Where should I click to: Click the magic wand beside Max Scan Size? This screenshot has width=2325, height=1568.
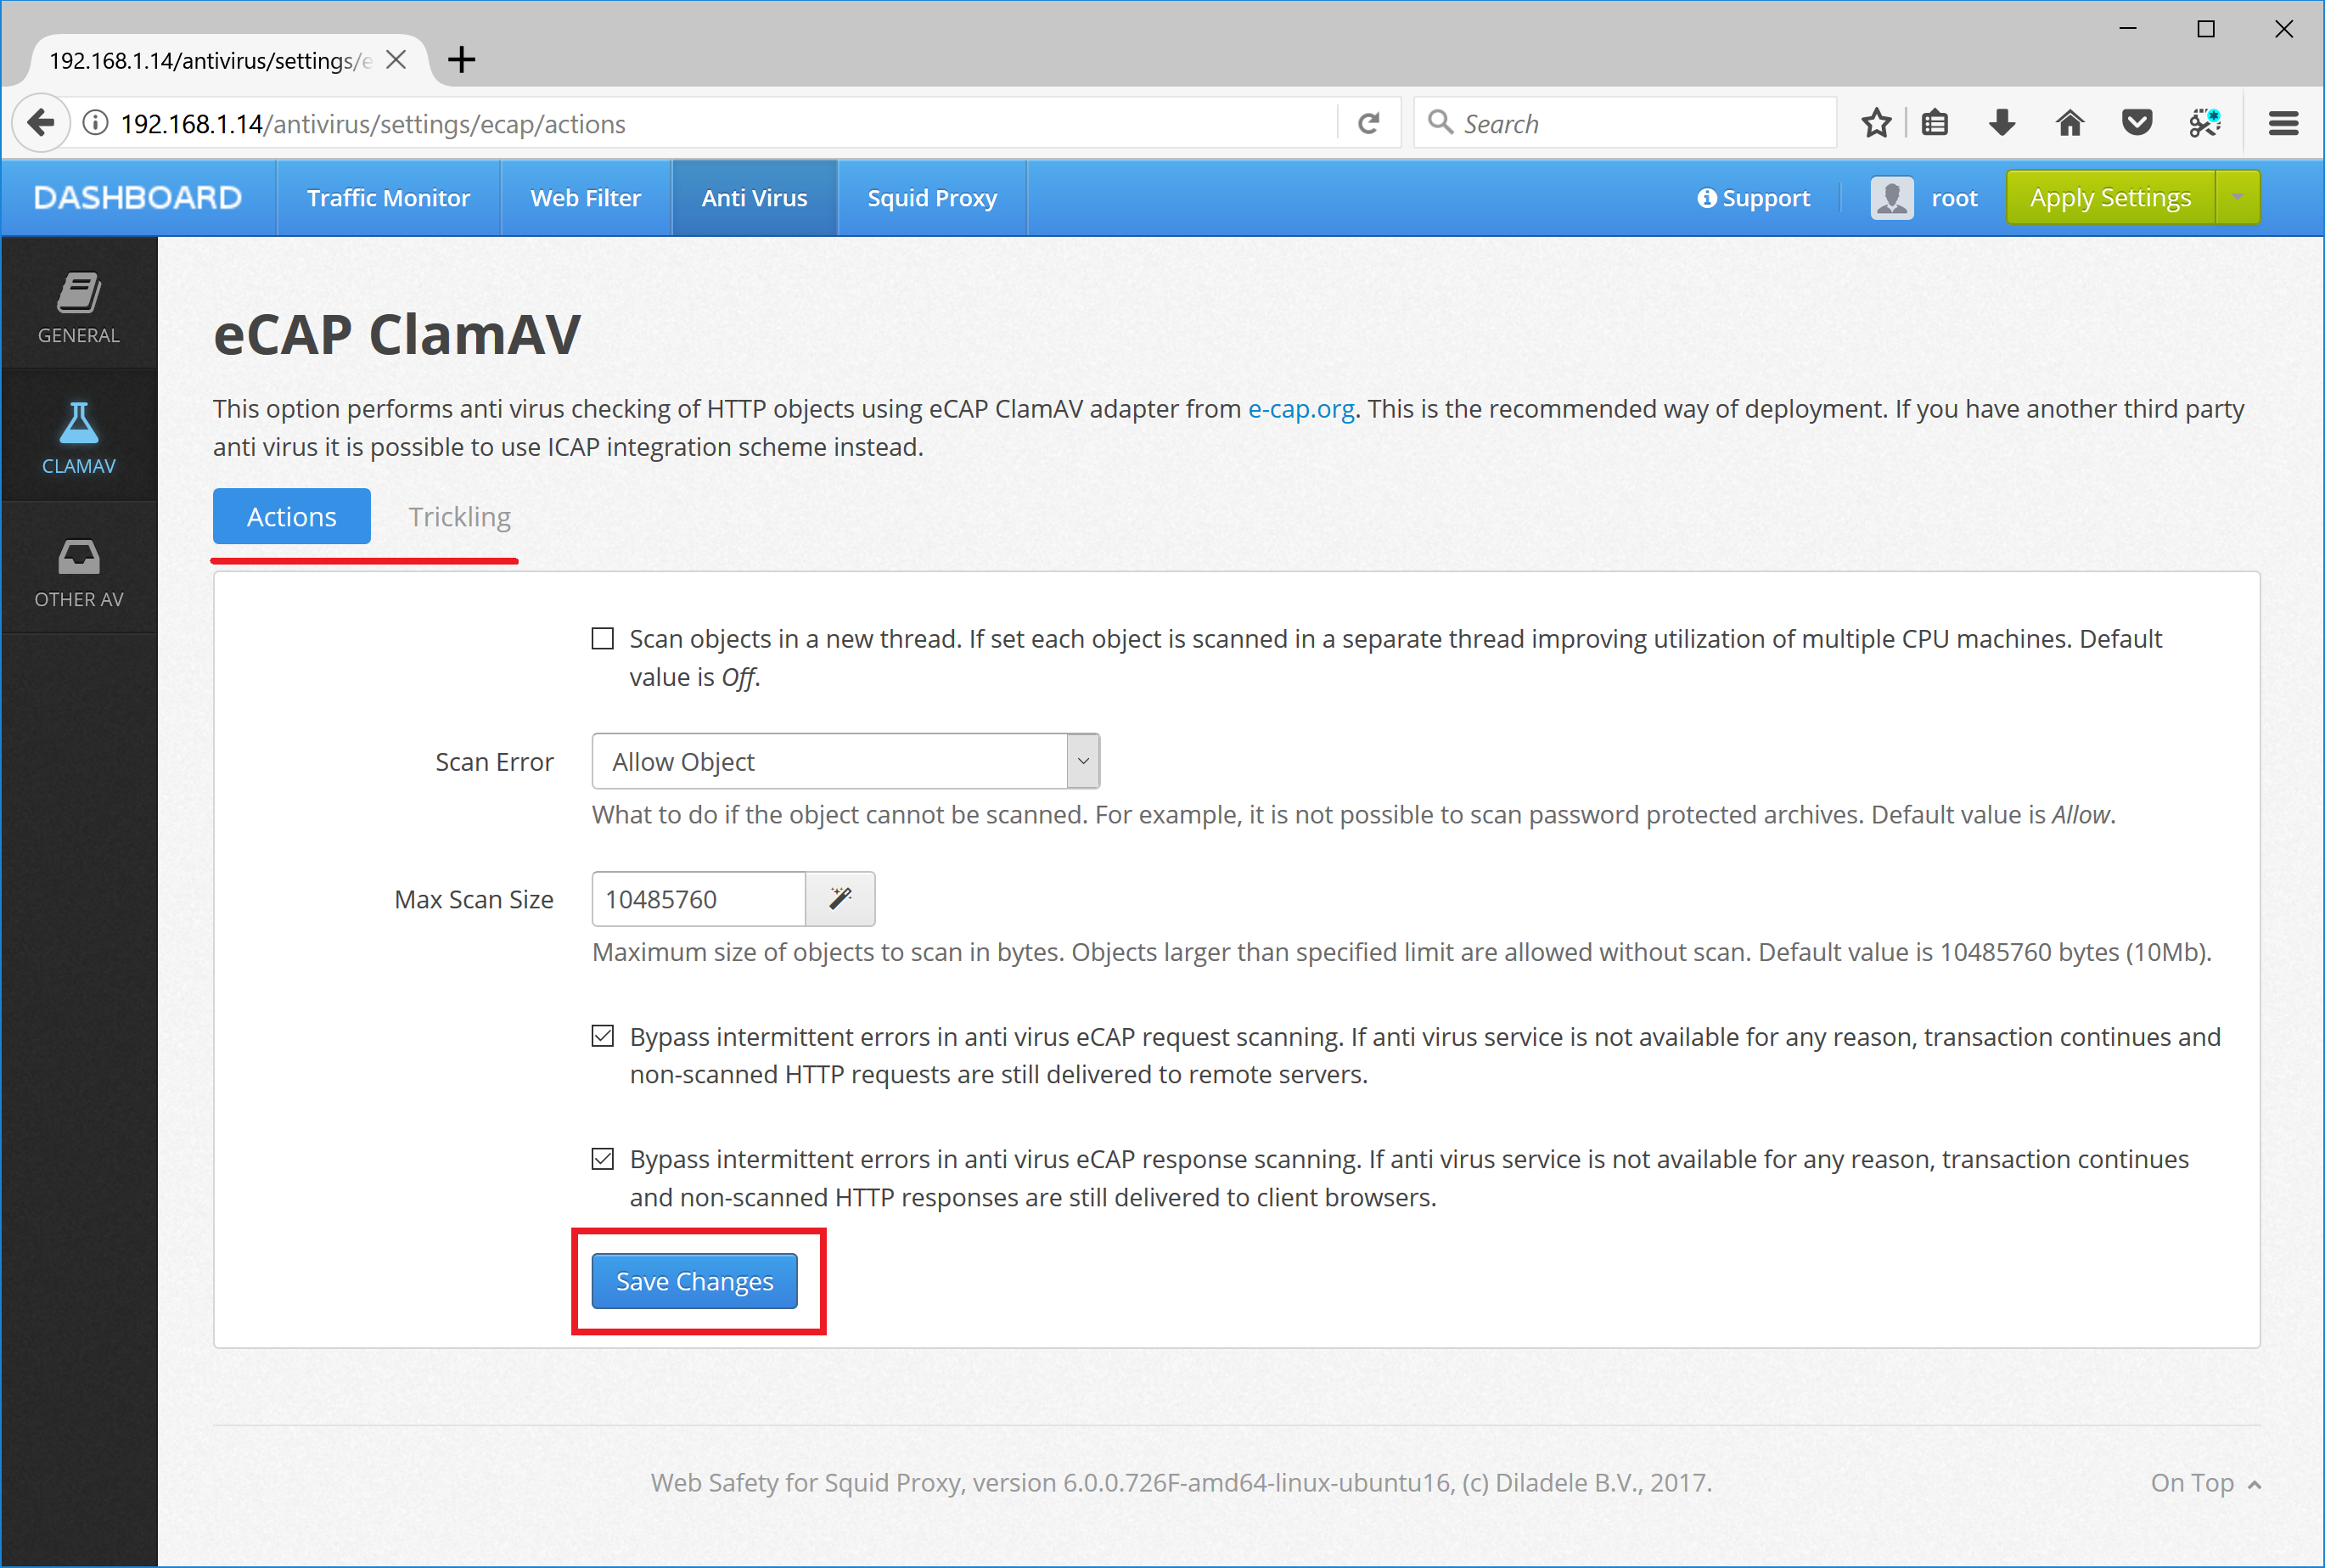840,899
